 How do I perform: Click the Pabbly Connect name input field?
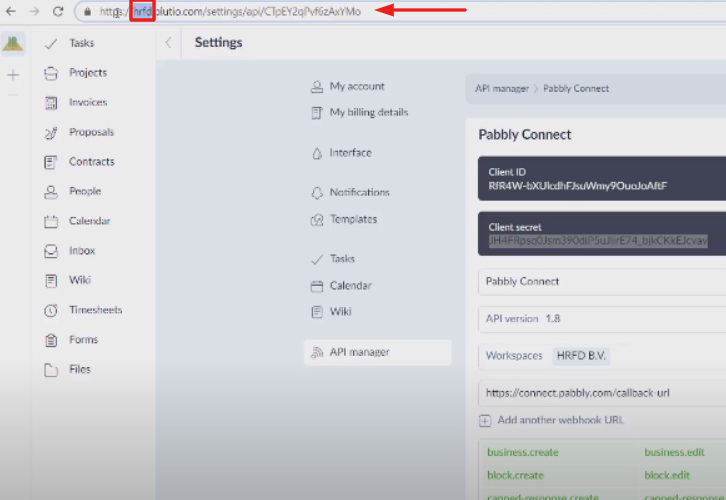tap(602, 282)
